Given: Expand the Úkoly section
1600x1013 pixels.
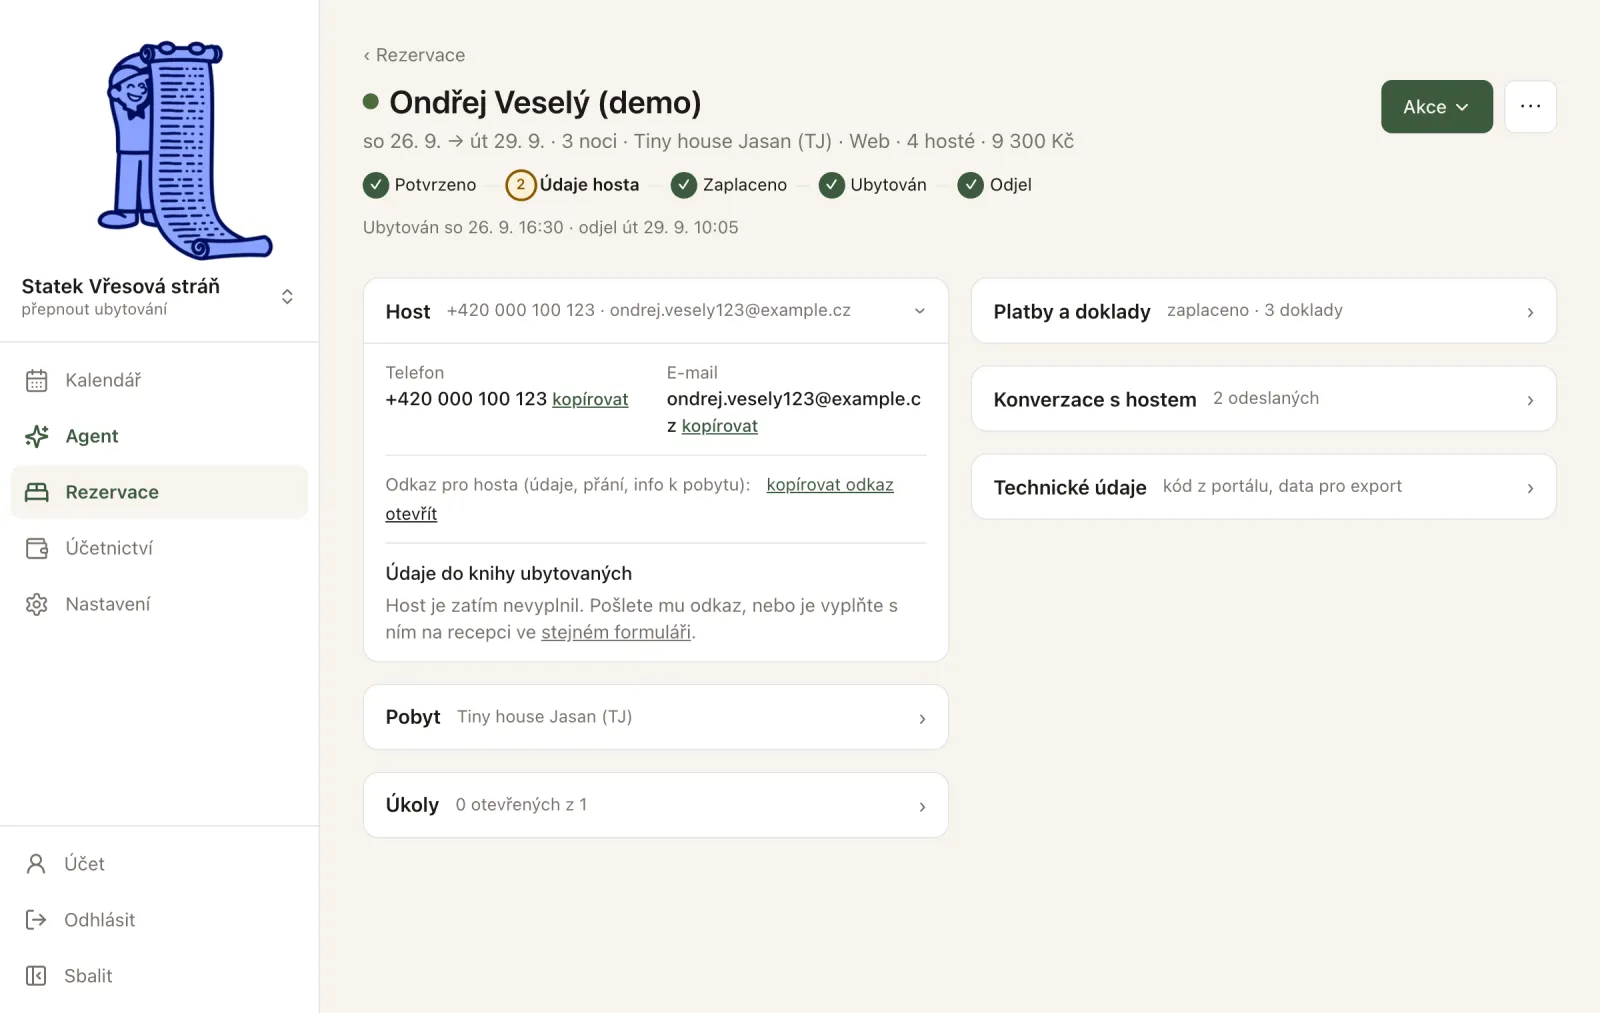Looking at the screenshot, I should (656, 805).
